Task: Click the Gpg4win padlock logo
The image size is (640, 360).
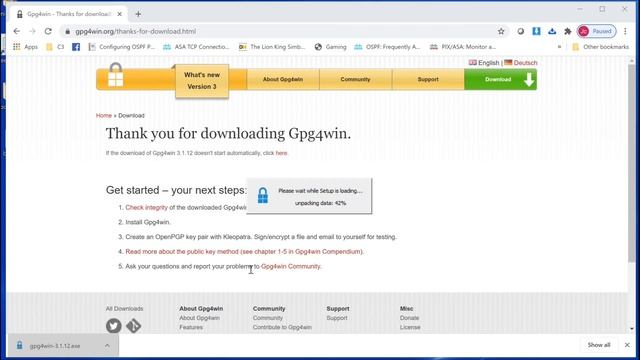Action: pyautogui.click(x=116, y=75)
